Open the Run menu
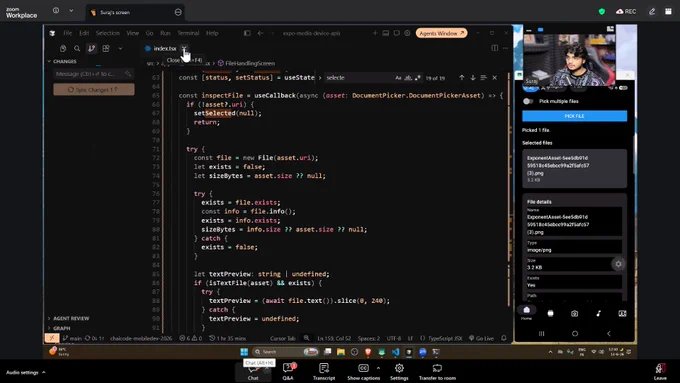This screenshot has width=680, height=383. 165,33
